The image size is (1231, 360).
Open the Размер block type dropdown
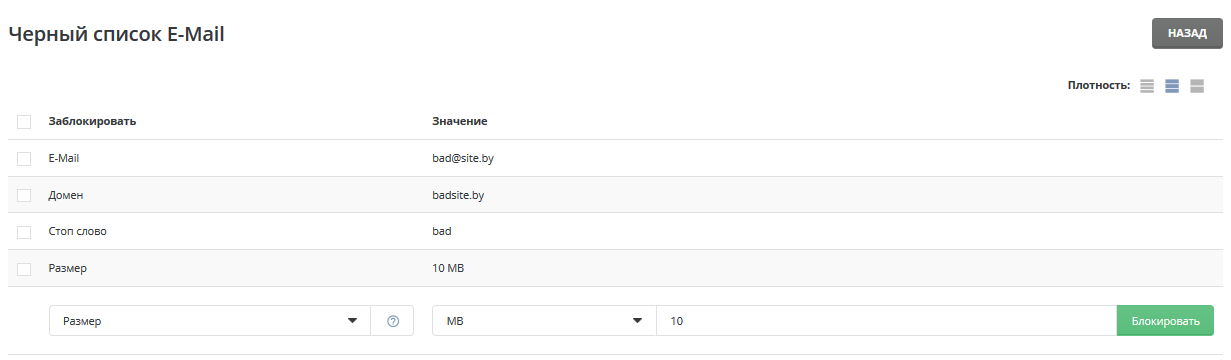point(210,321)
